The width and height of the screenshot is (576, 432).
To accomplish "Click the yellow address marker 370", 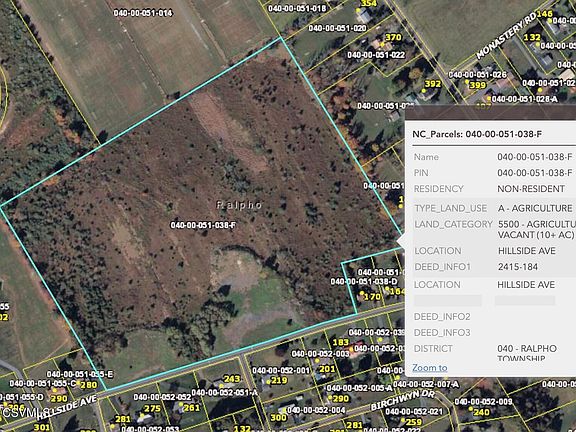I will [x=393, y=37].
